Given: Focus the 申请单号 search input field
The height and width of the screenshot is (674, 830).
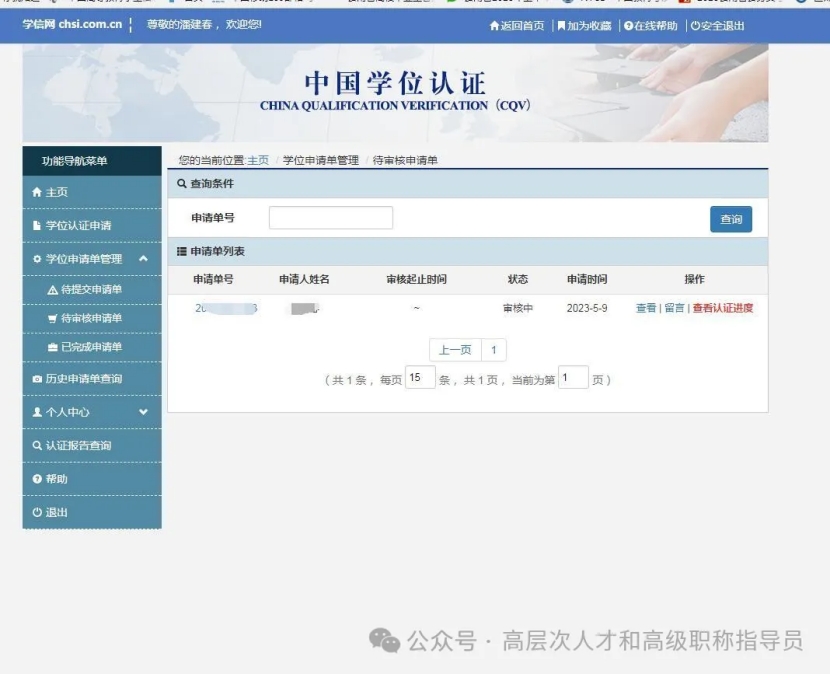Looking at the screenshot, I should point(331,218).
